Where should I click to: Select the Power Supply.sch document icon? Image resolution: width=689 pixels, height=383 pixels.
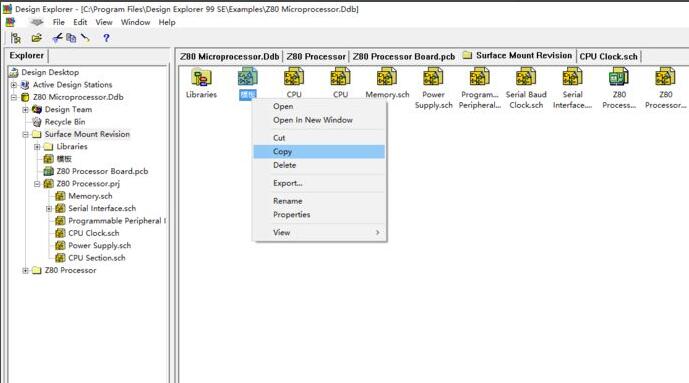pos(433,77)
